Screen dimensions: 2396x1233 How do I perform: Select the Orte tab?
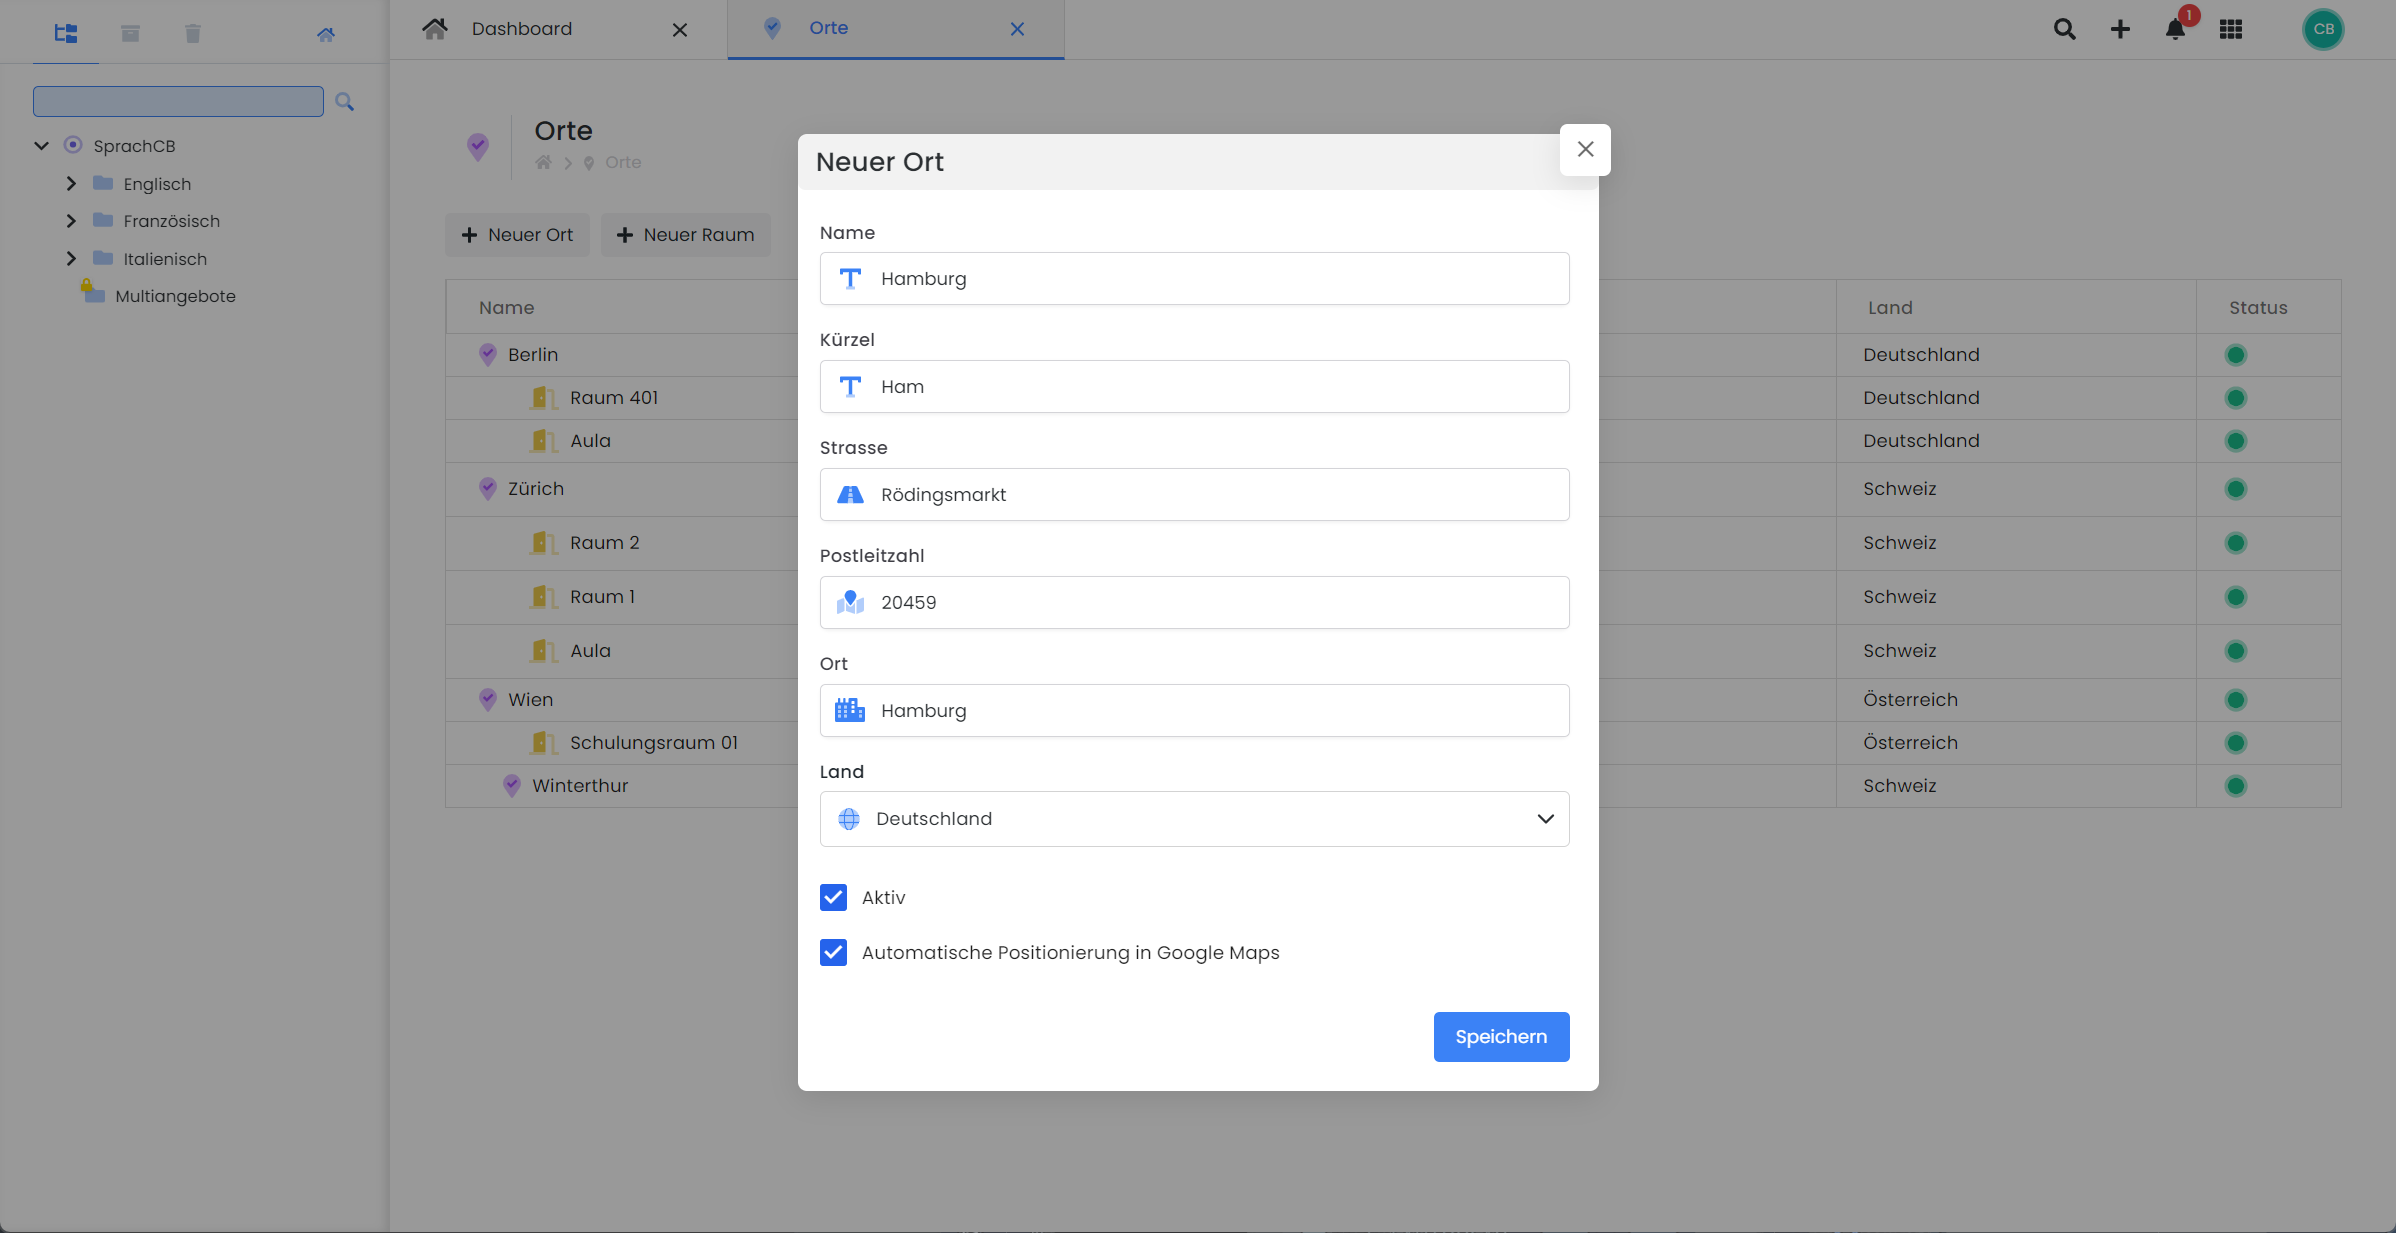(x=828, y=28)
